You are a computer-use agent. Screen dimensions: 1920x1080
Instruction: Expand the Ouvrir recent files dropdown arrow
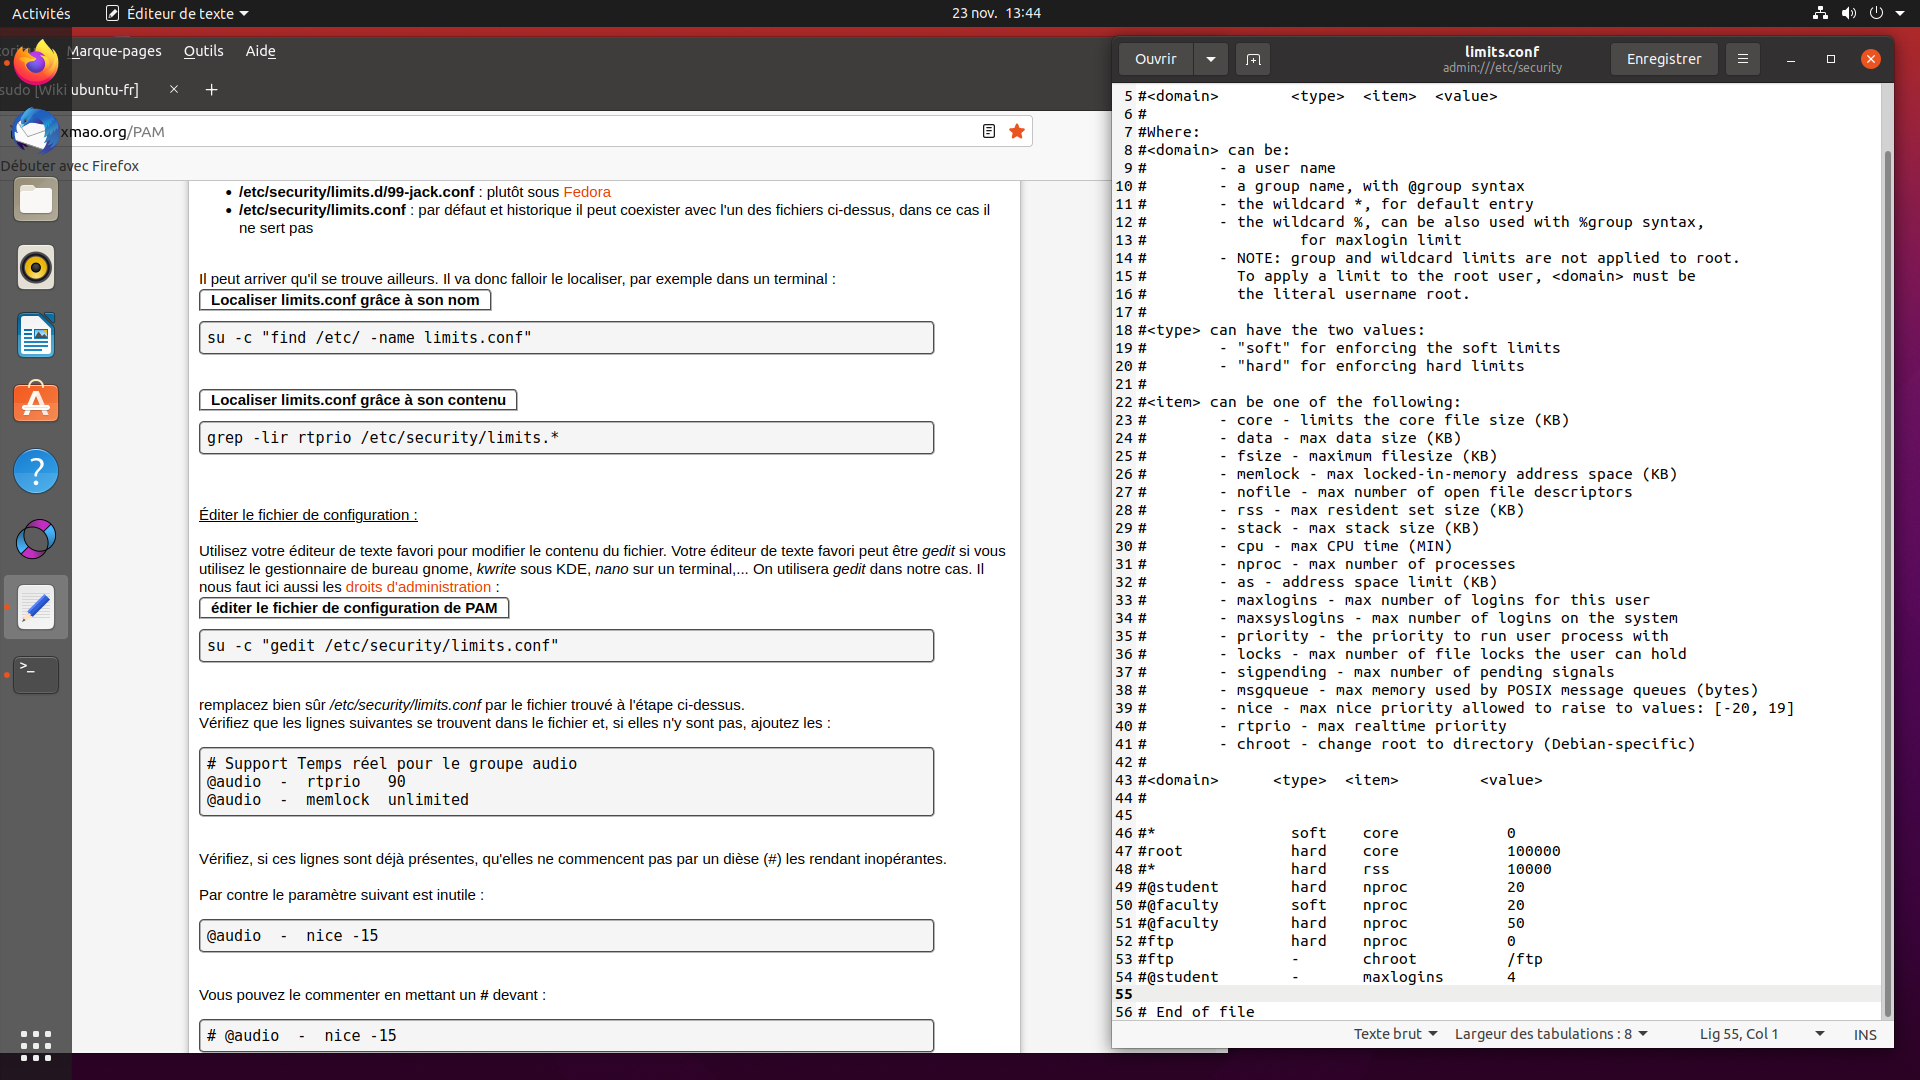click(x=1210, y=59)
